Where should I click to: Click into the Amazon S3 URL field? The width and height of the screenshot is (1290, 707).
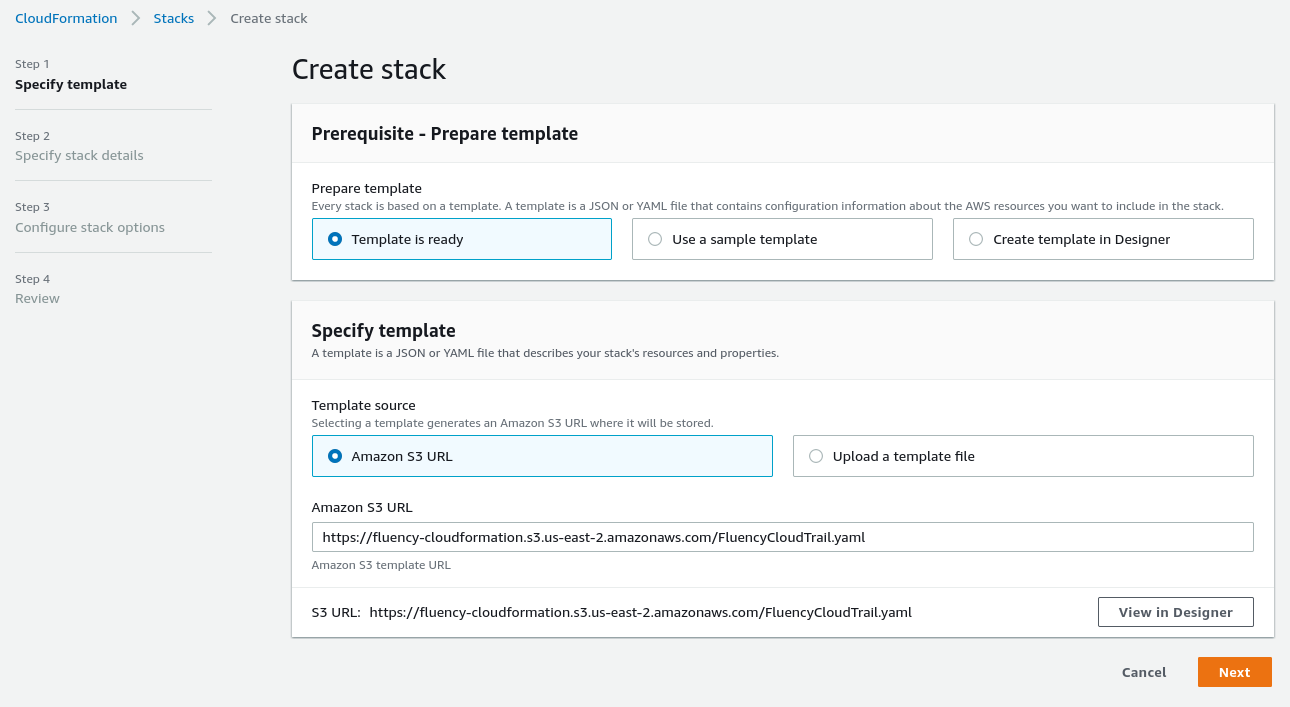[783, 537]
